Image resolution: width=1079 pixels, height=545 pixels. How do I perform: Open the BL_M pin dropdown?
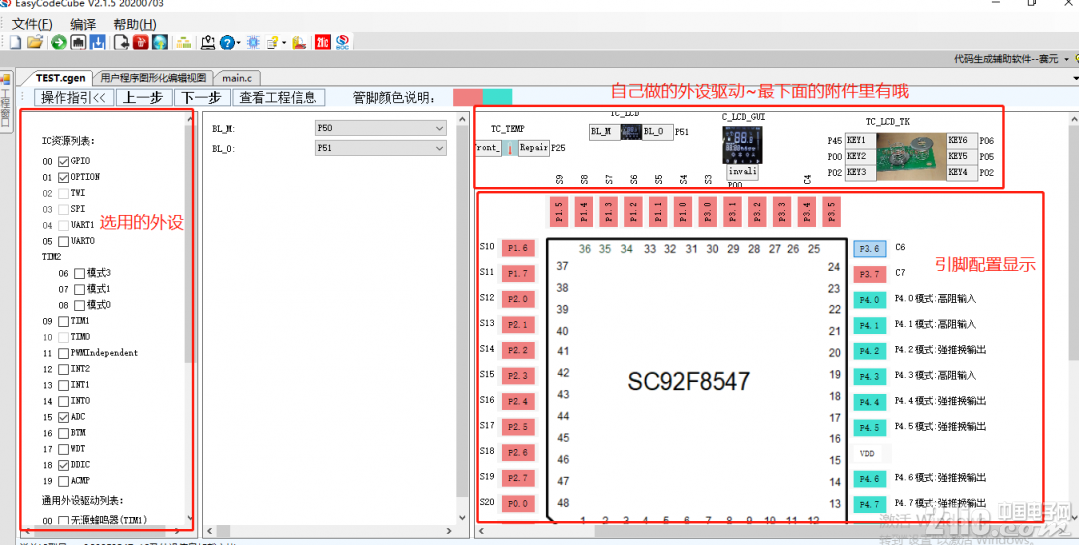coord(380,128)
